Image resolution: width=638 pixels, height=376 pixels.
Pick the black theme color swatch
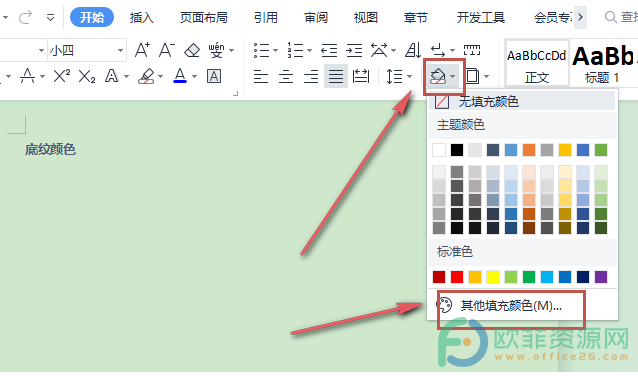point(457,150)
